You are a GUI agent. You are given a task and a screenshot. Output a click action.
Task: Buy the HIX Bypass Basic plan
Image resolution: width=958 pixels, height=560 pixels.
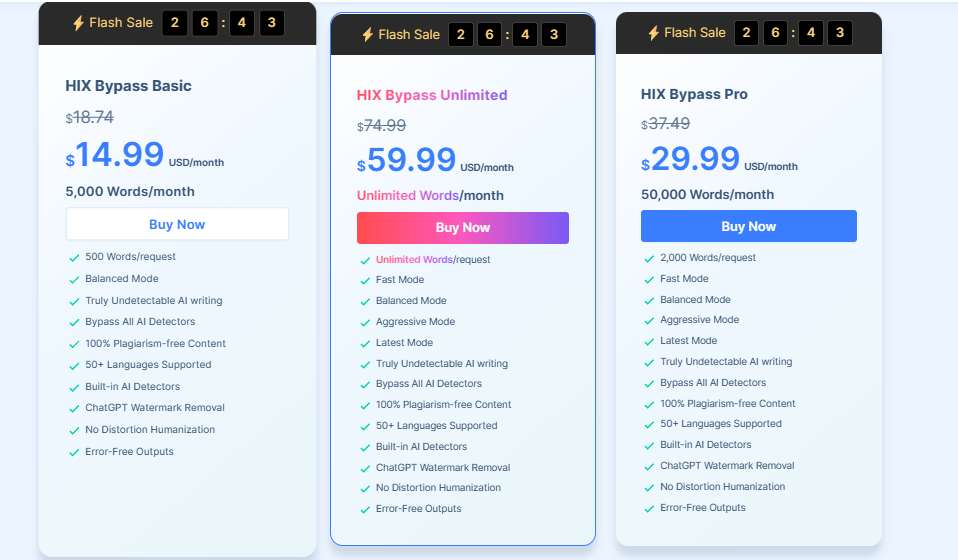point(177,224)
